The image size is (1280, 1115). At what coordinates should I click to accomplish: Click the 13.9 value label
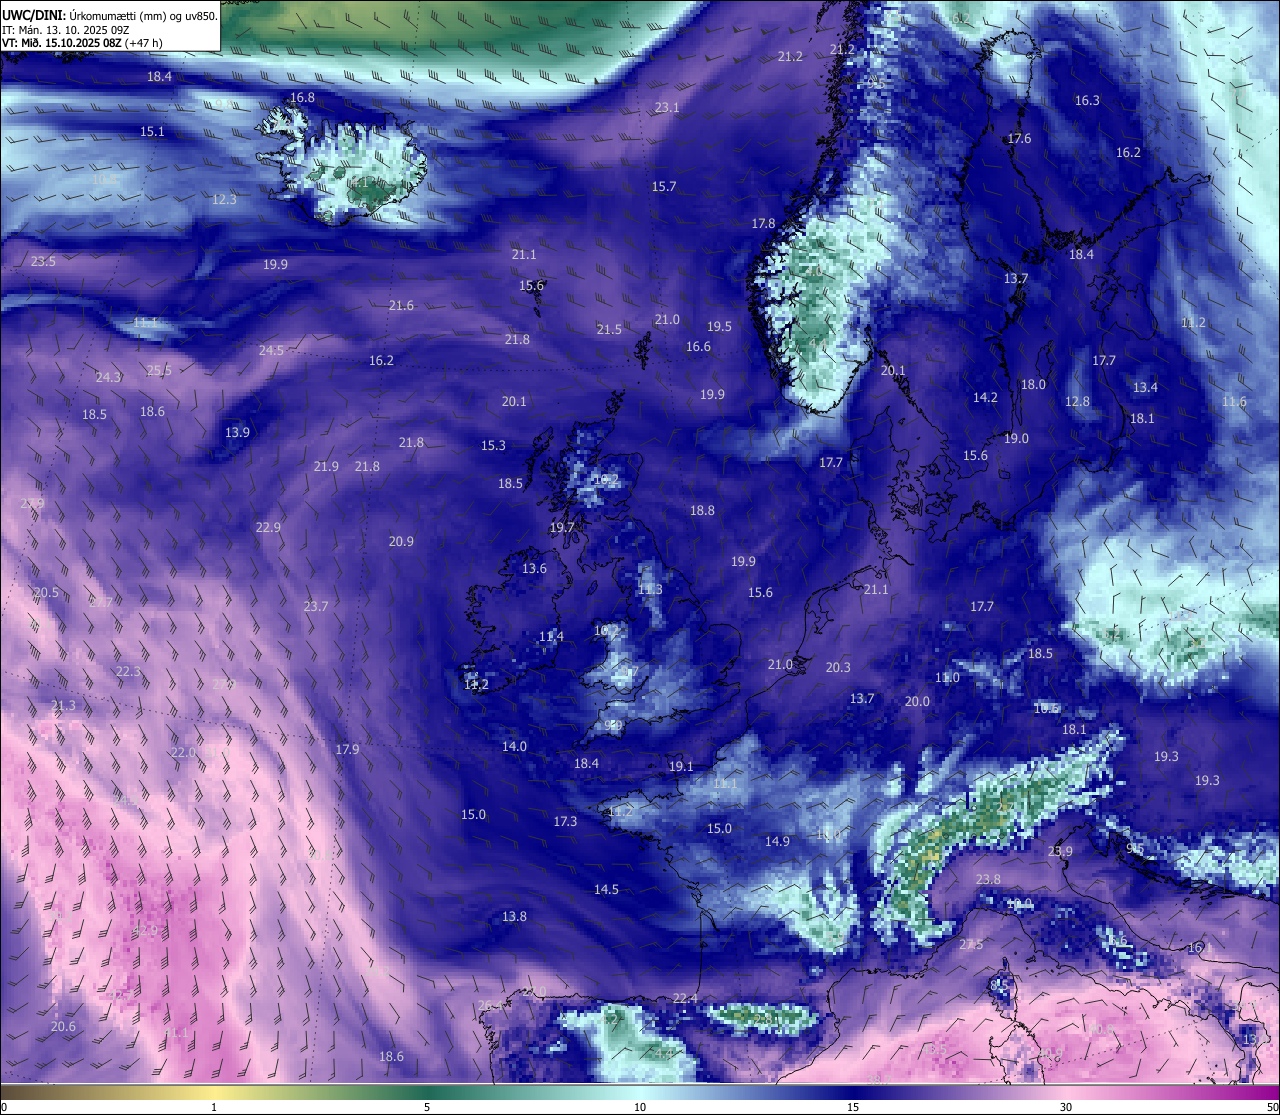237,433
